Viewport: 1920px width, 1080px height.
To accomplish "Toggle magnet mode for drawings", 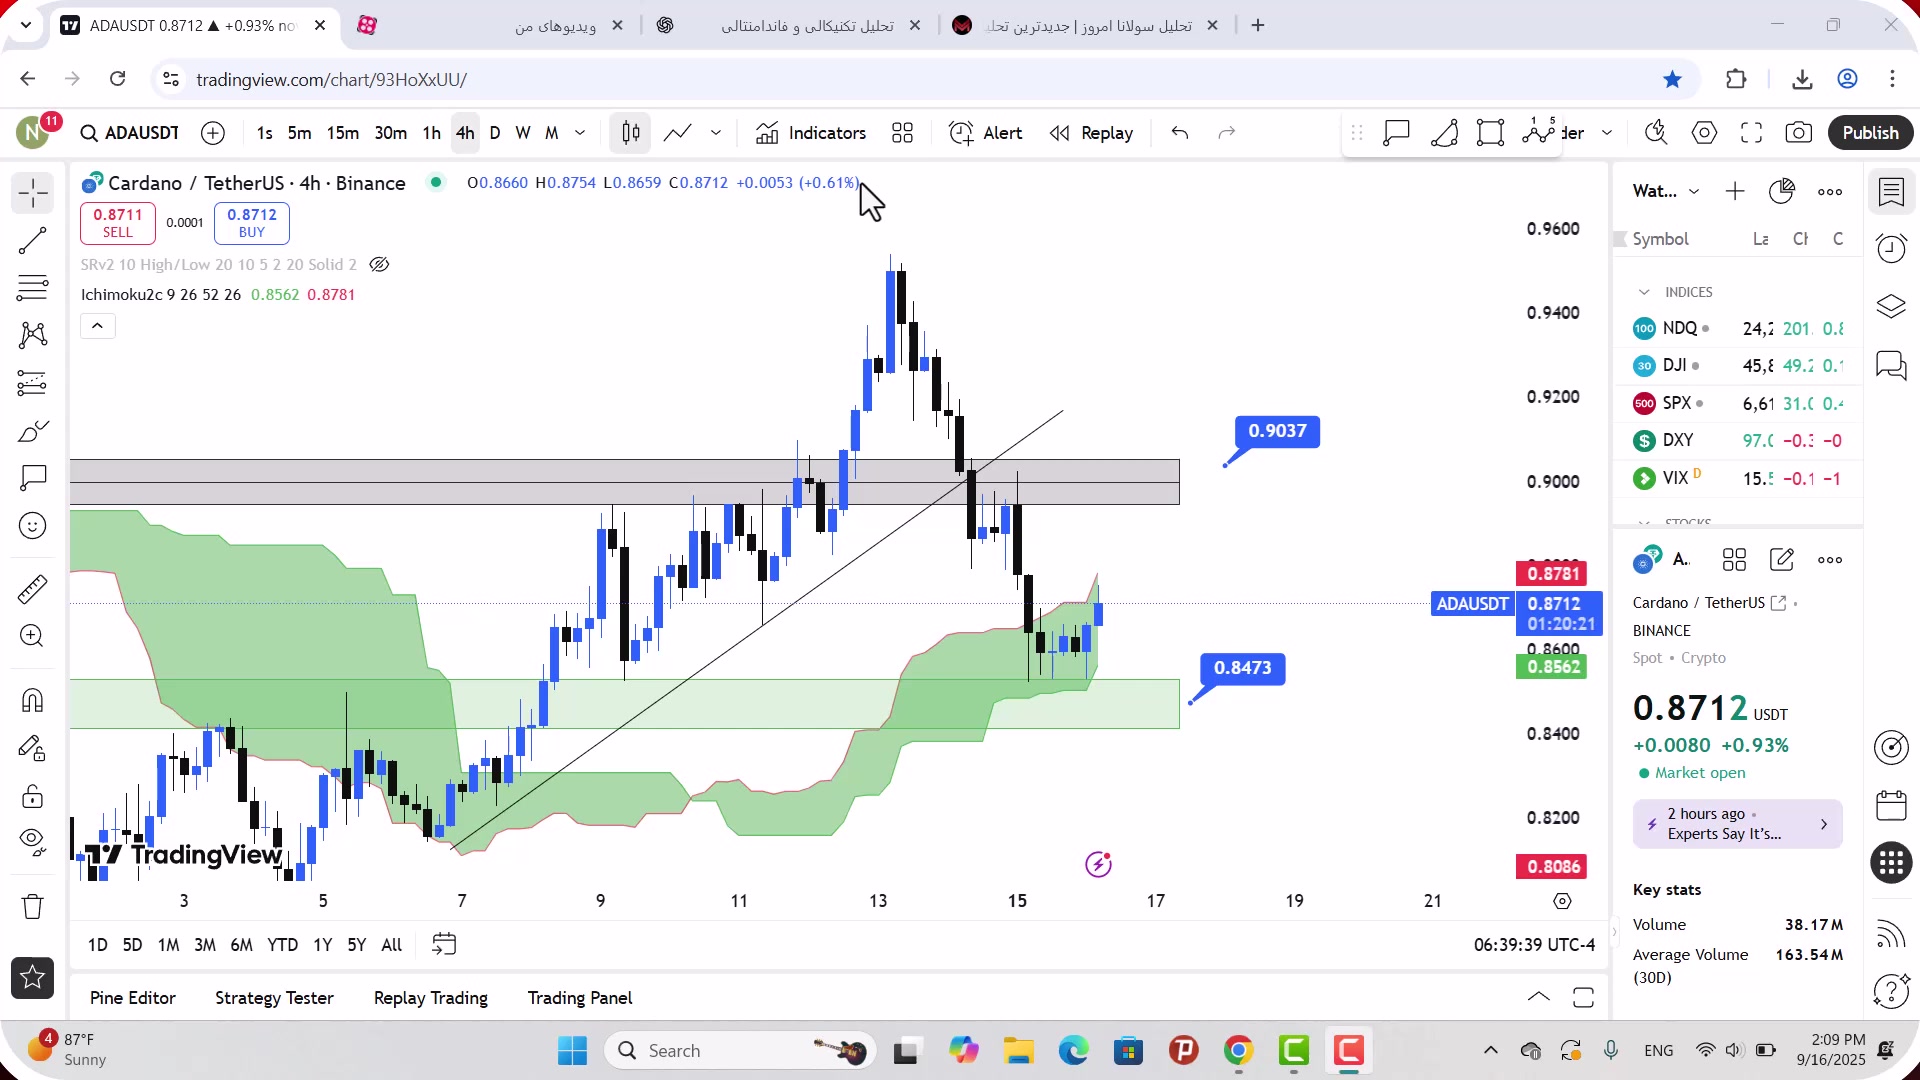I will (33, 700).
